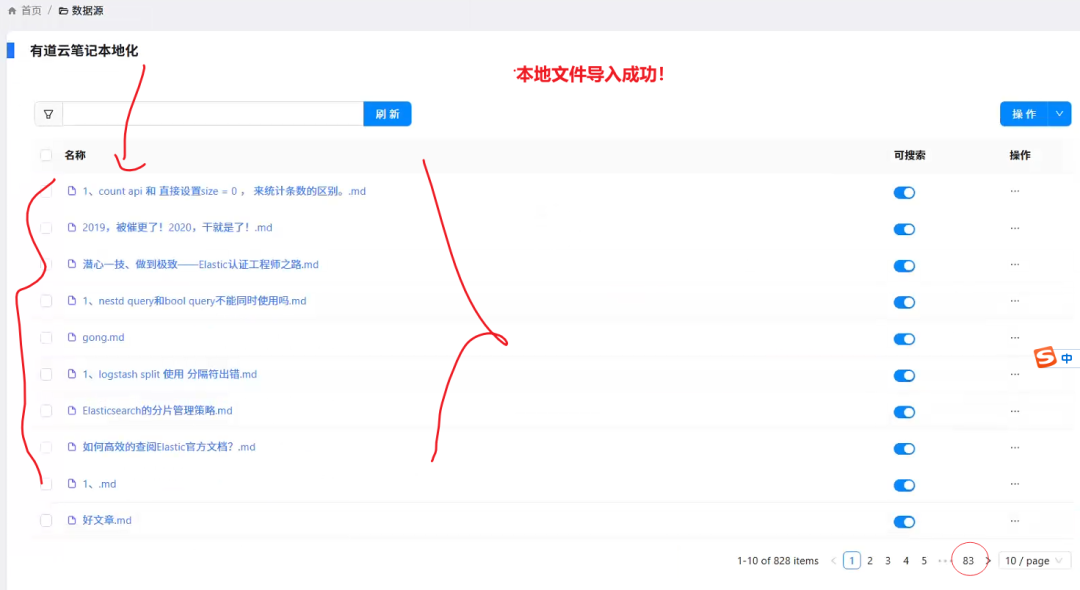Click the 刷新 refresh button
The height and width of the screenshot is (590, 1080).
[387, 114]
